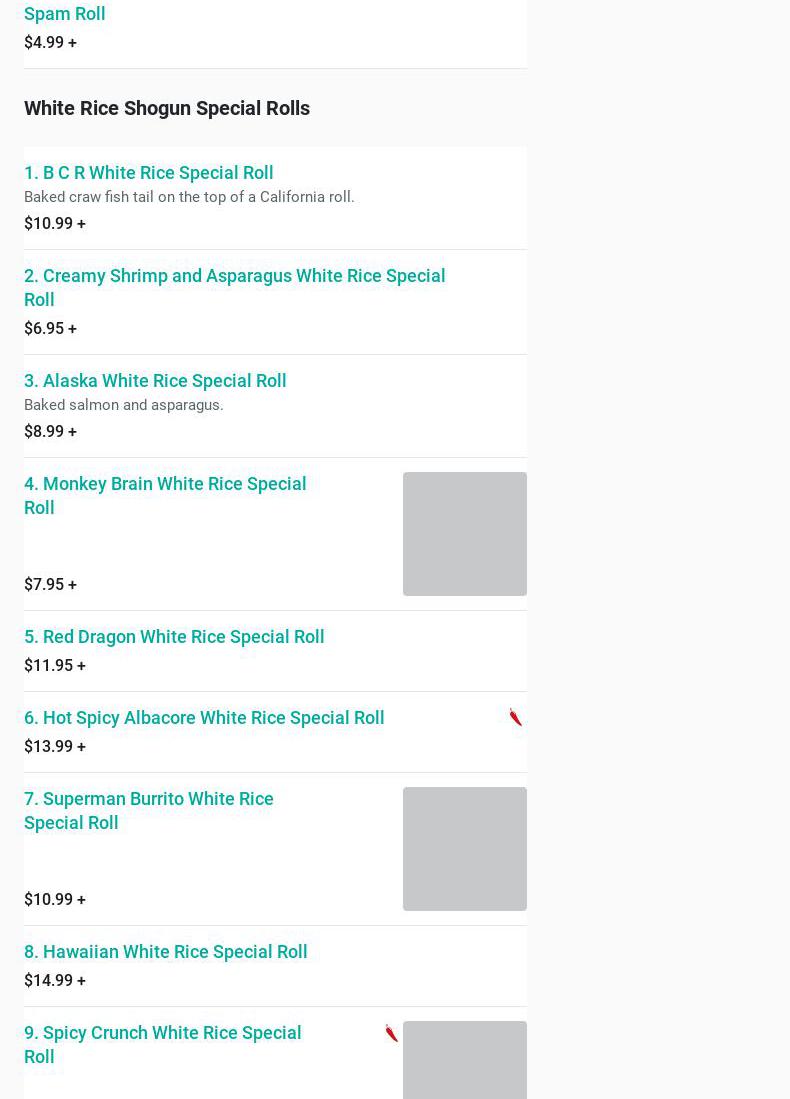
Task: Open 8. Hawaiian White Rice Special Roll
Action: pos(165,952)
